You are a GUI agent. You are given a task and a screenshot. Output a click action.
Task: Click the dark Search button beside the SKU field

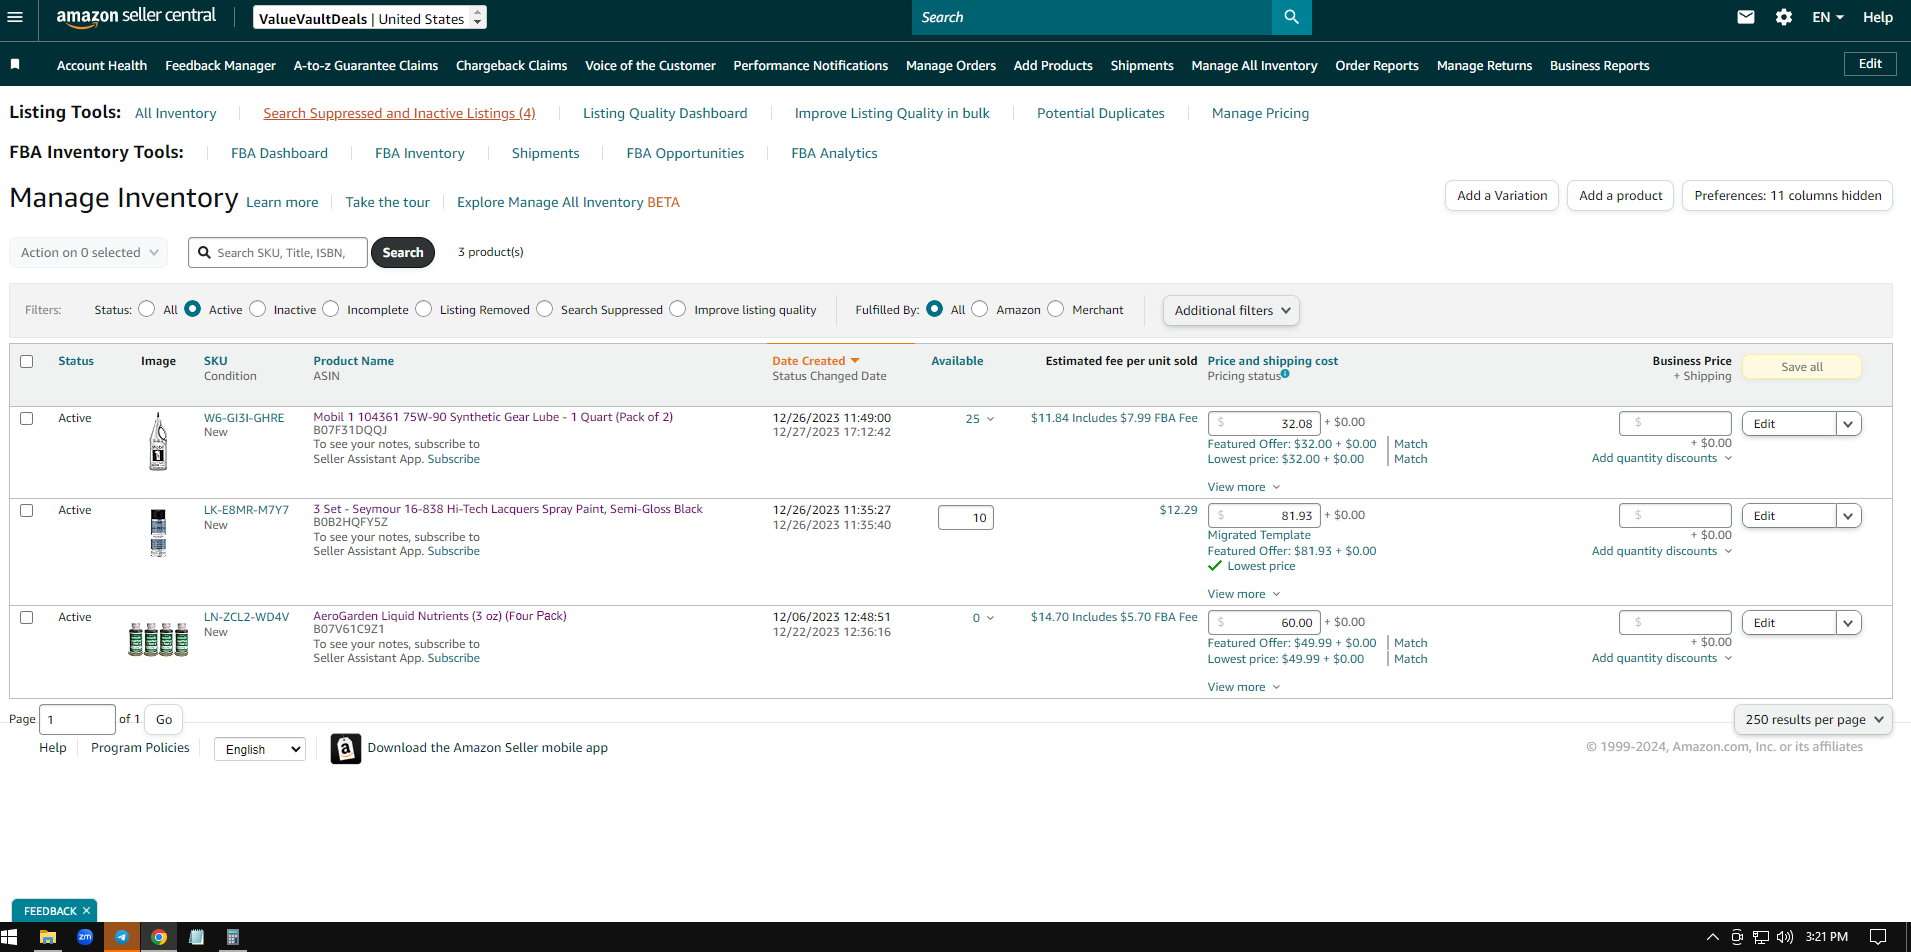click(x=403, y=252)
